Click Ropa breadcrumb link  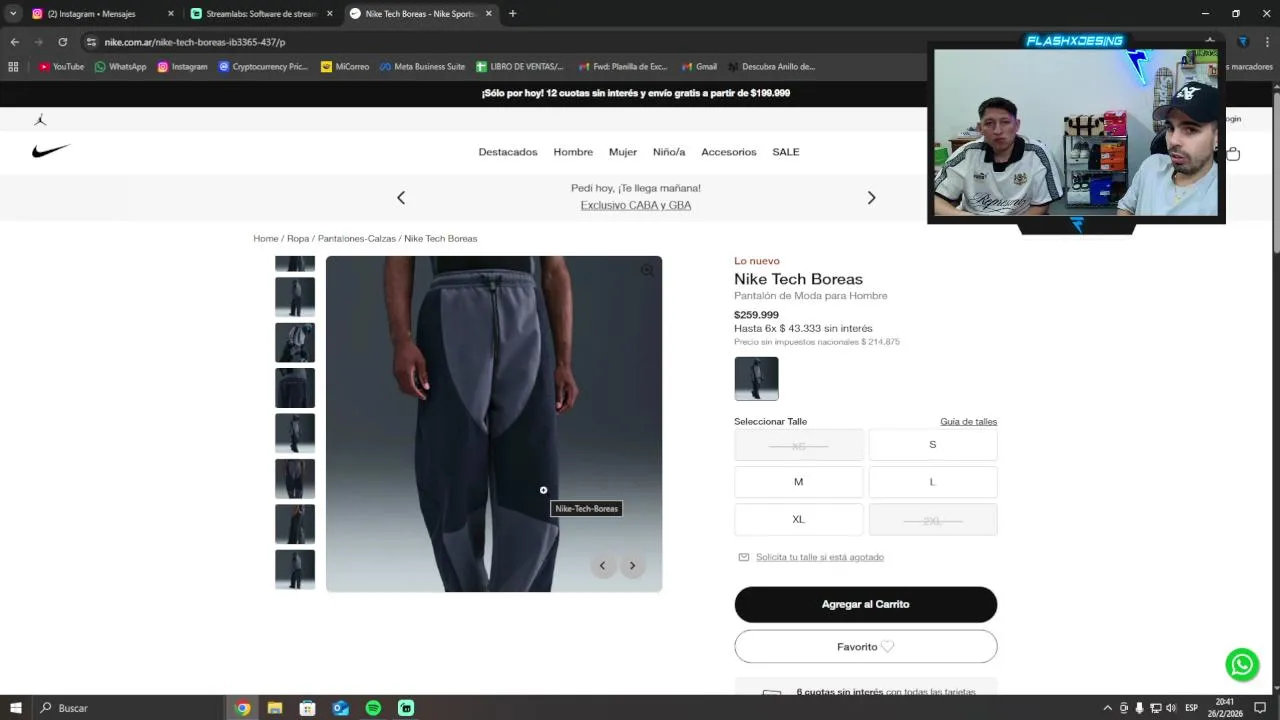pyautogui.click(x=298, y=239)
